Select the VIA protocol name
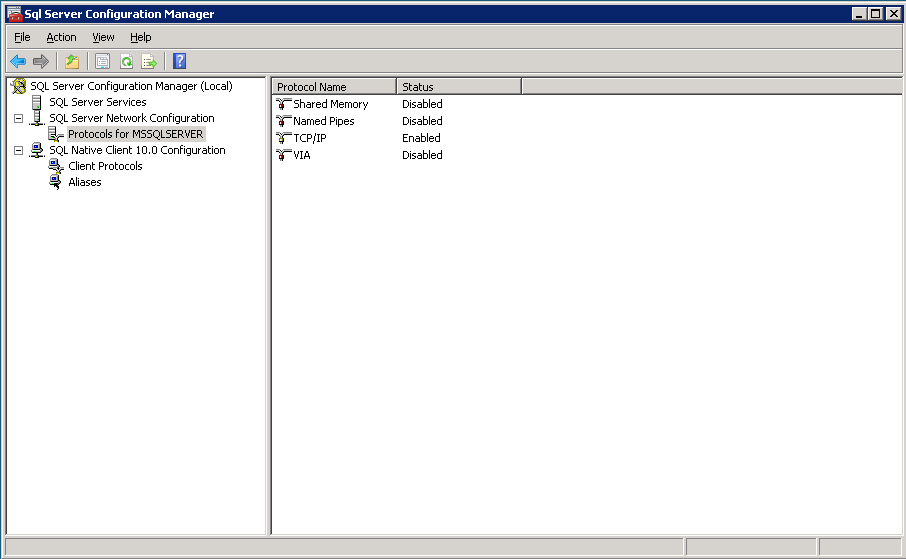 302,155
